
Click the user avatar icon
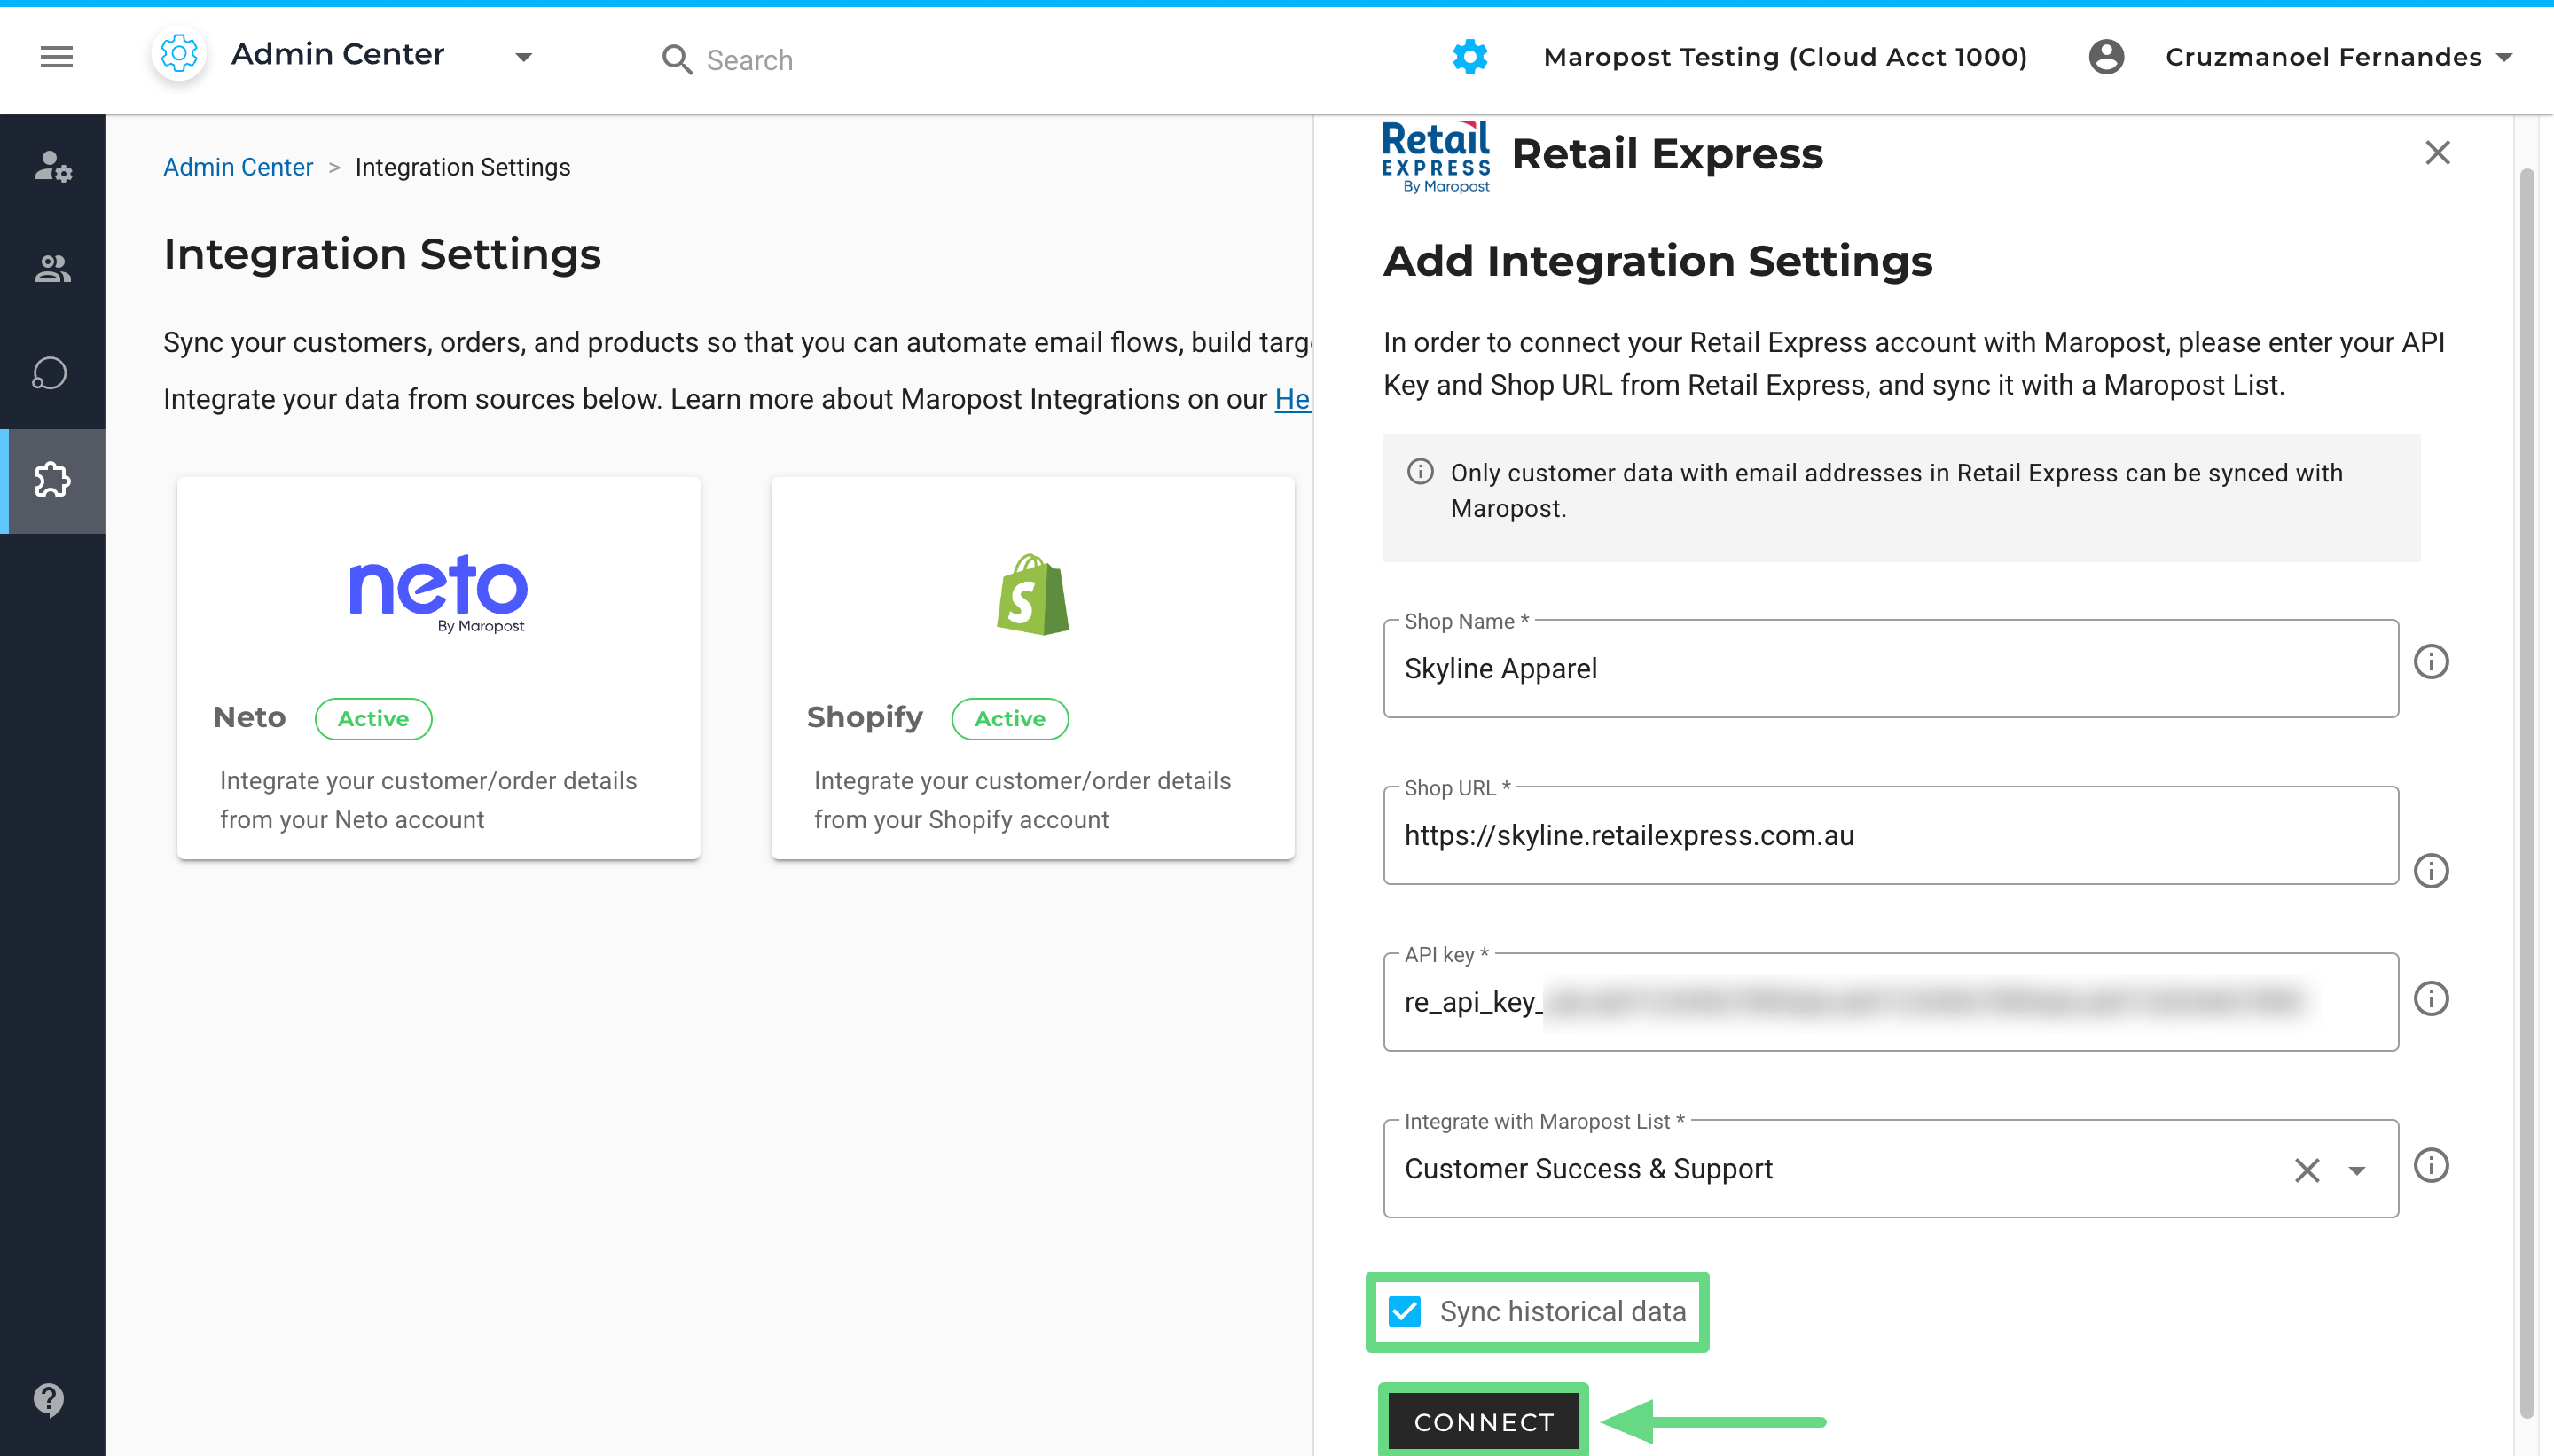point(2106,57)
